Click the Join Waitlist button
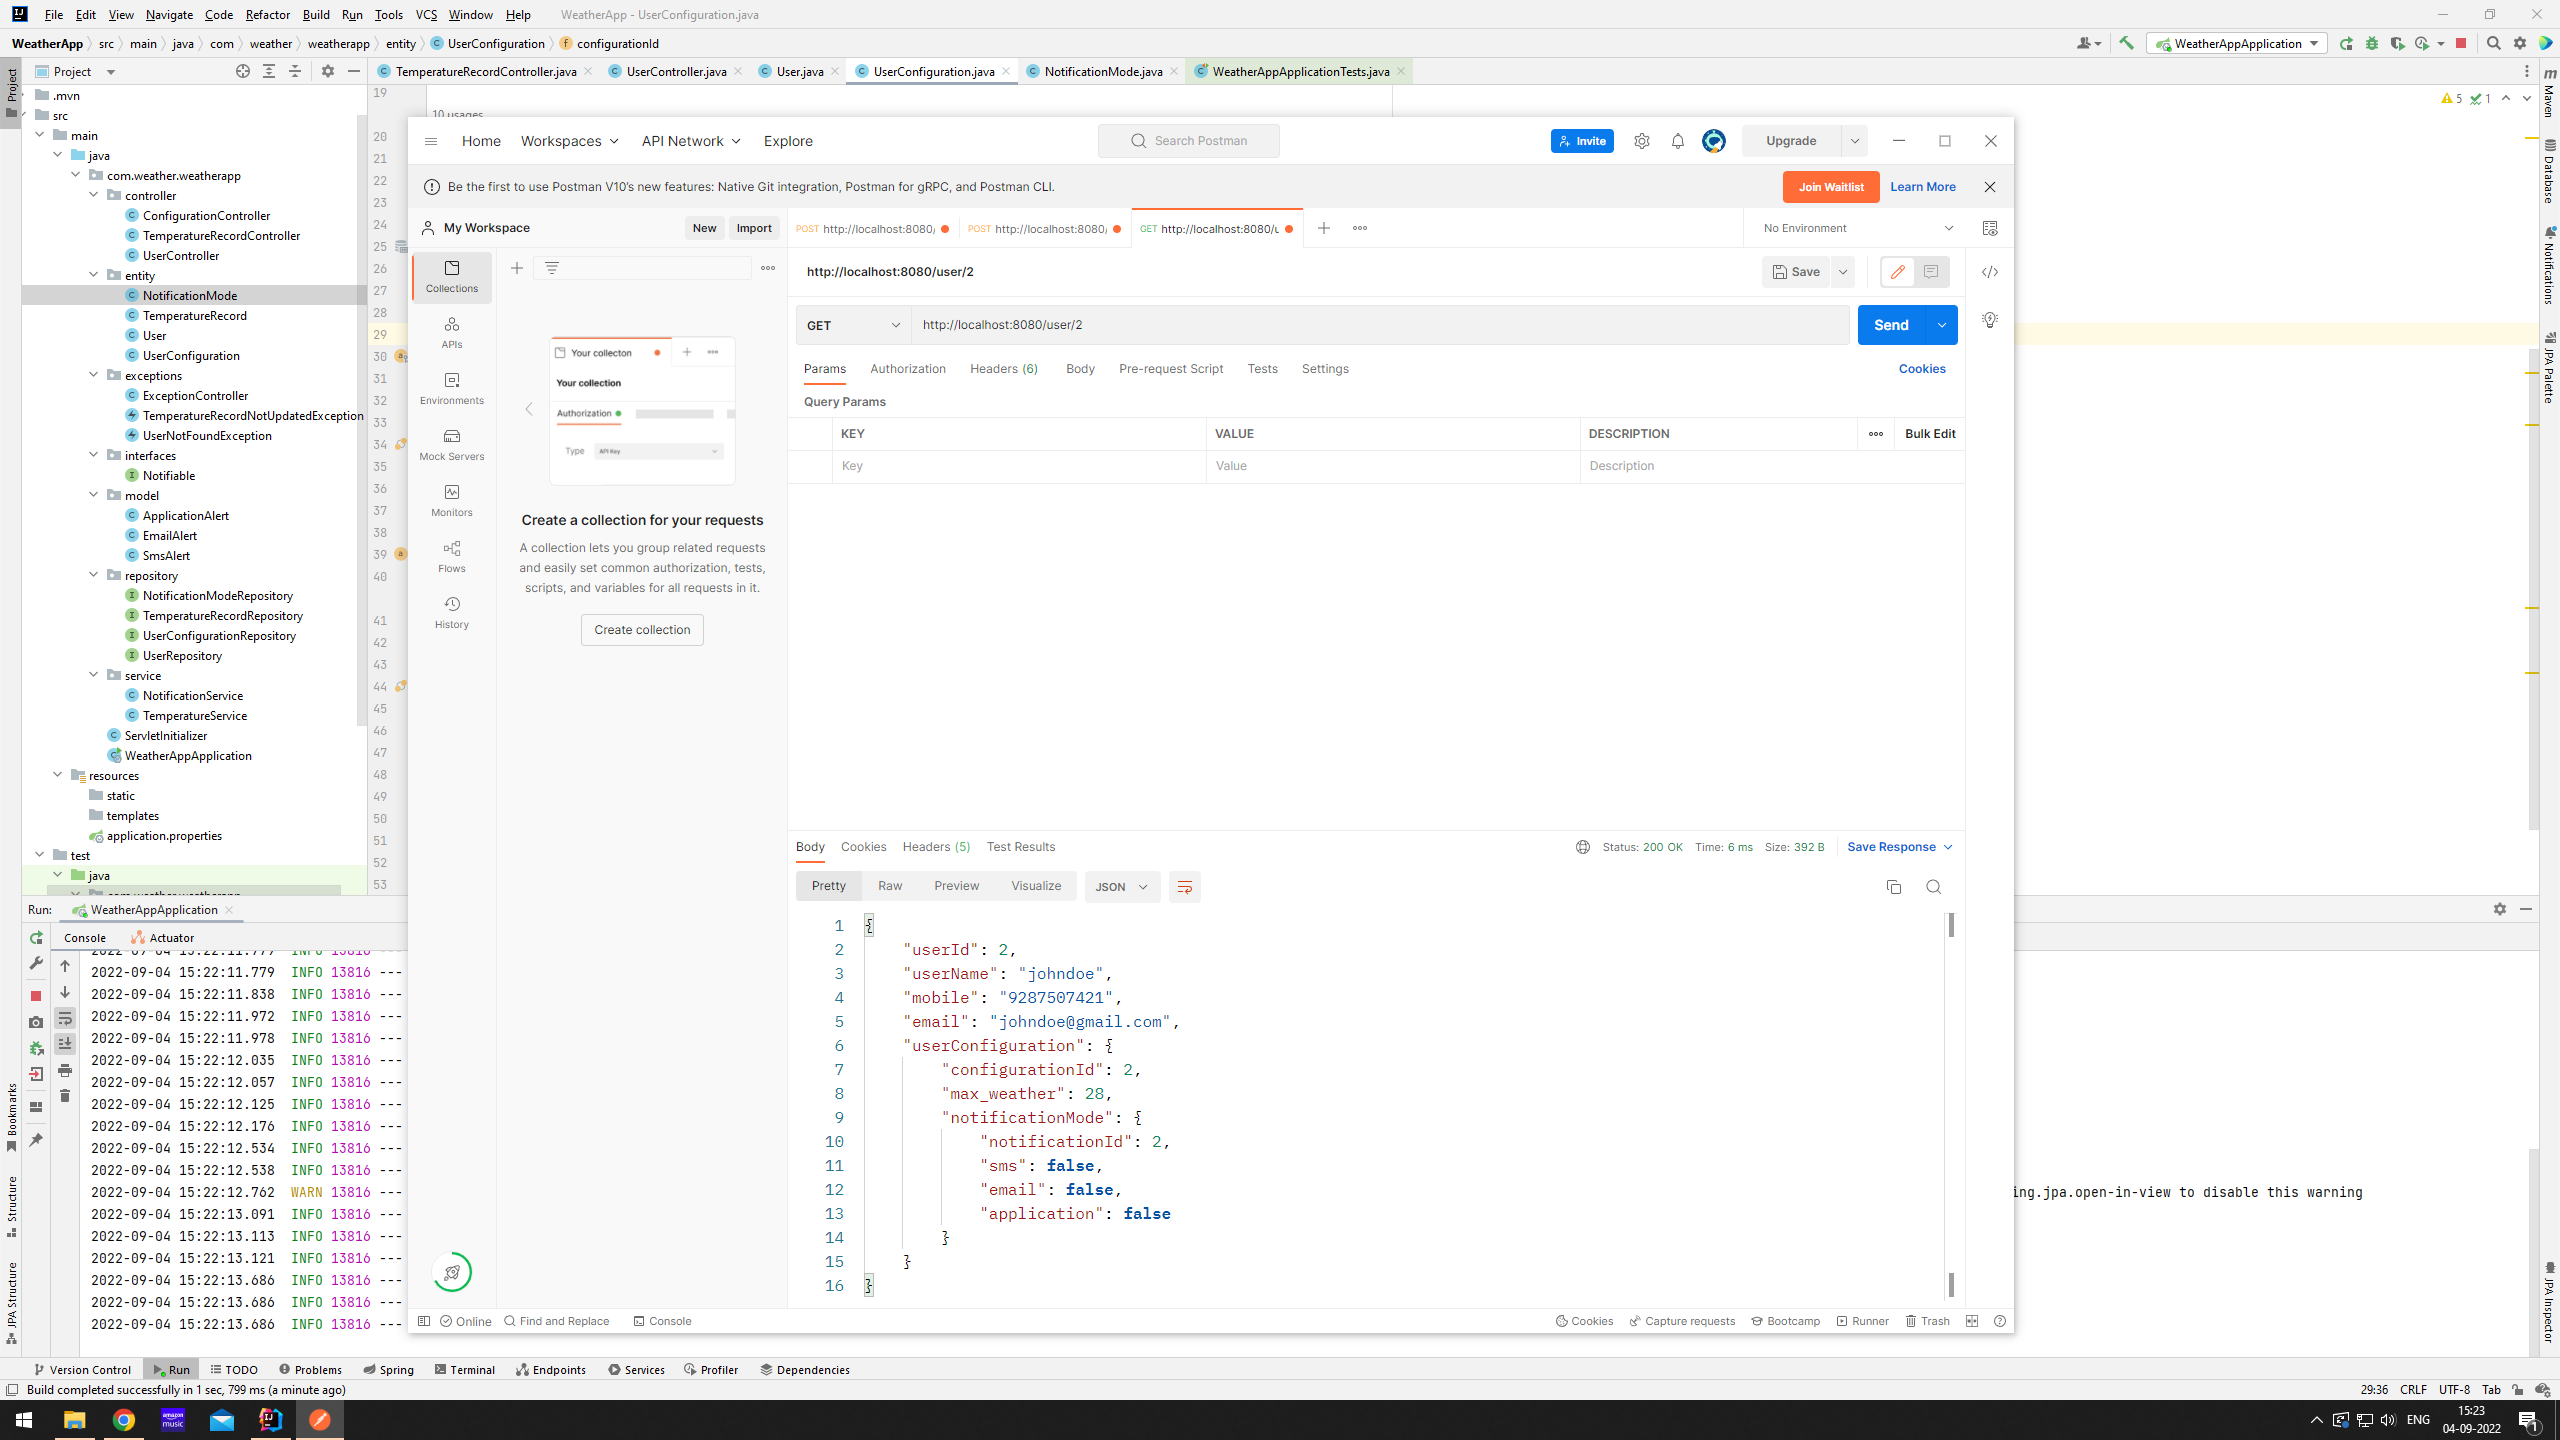 (1831, 187)
